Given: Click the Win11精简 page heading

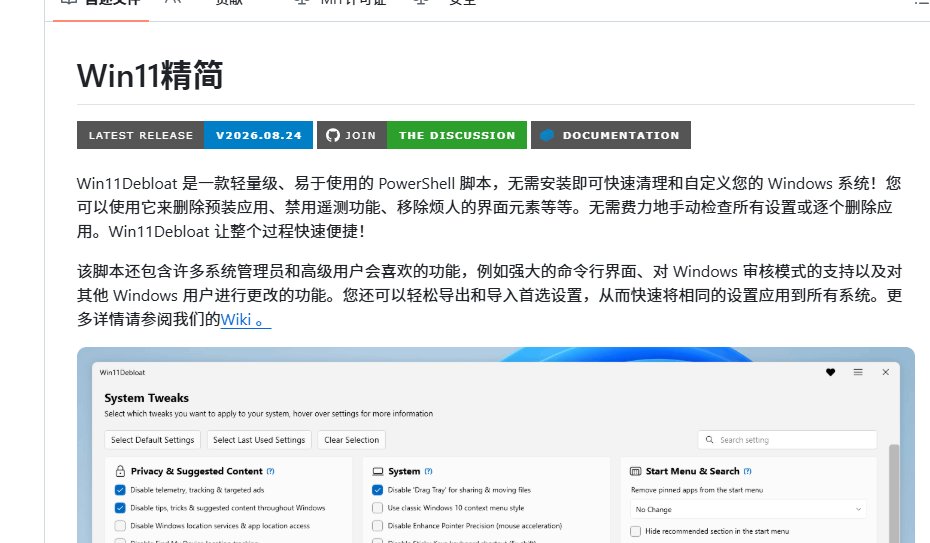Looking at the screenshot, I should pos(150,75).
